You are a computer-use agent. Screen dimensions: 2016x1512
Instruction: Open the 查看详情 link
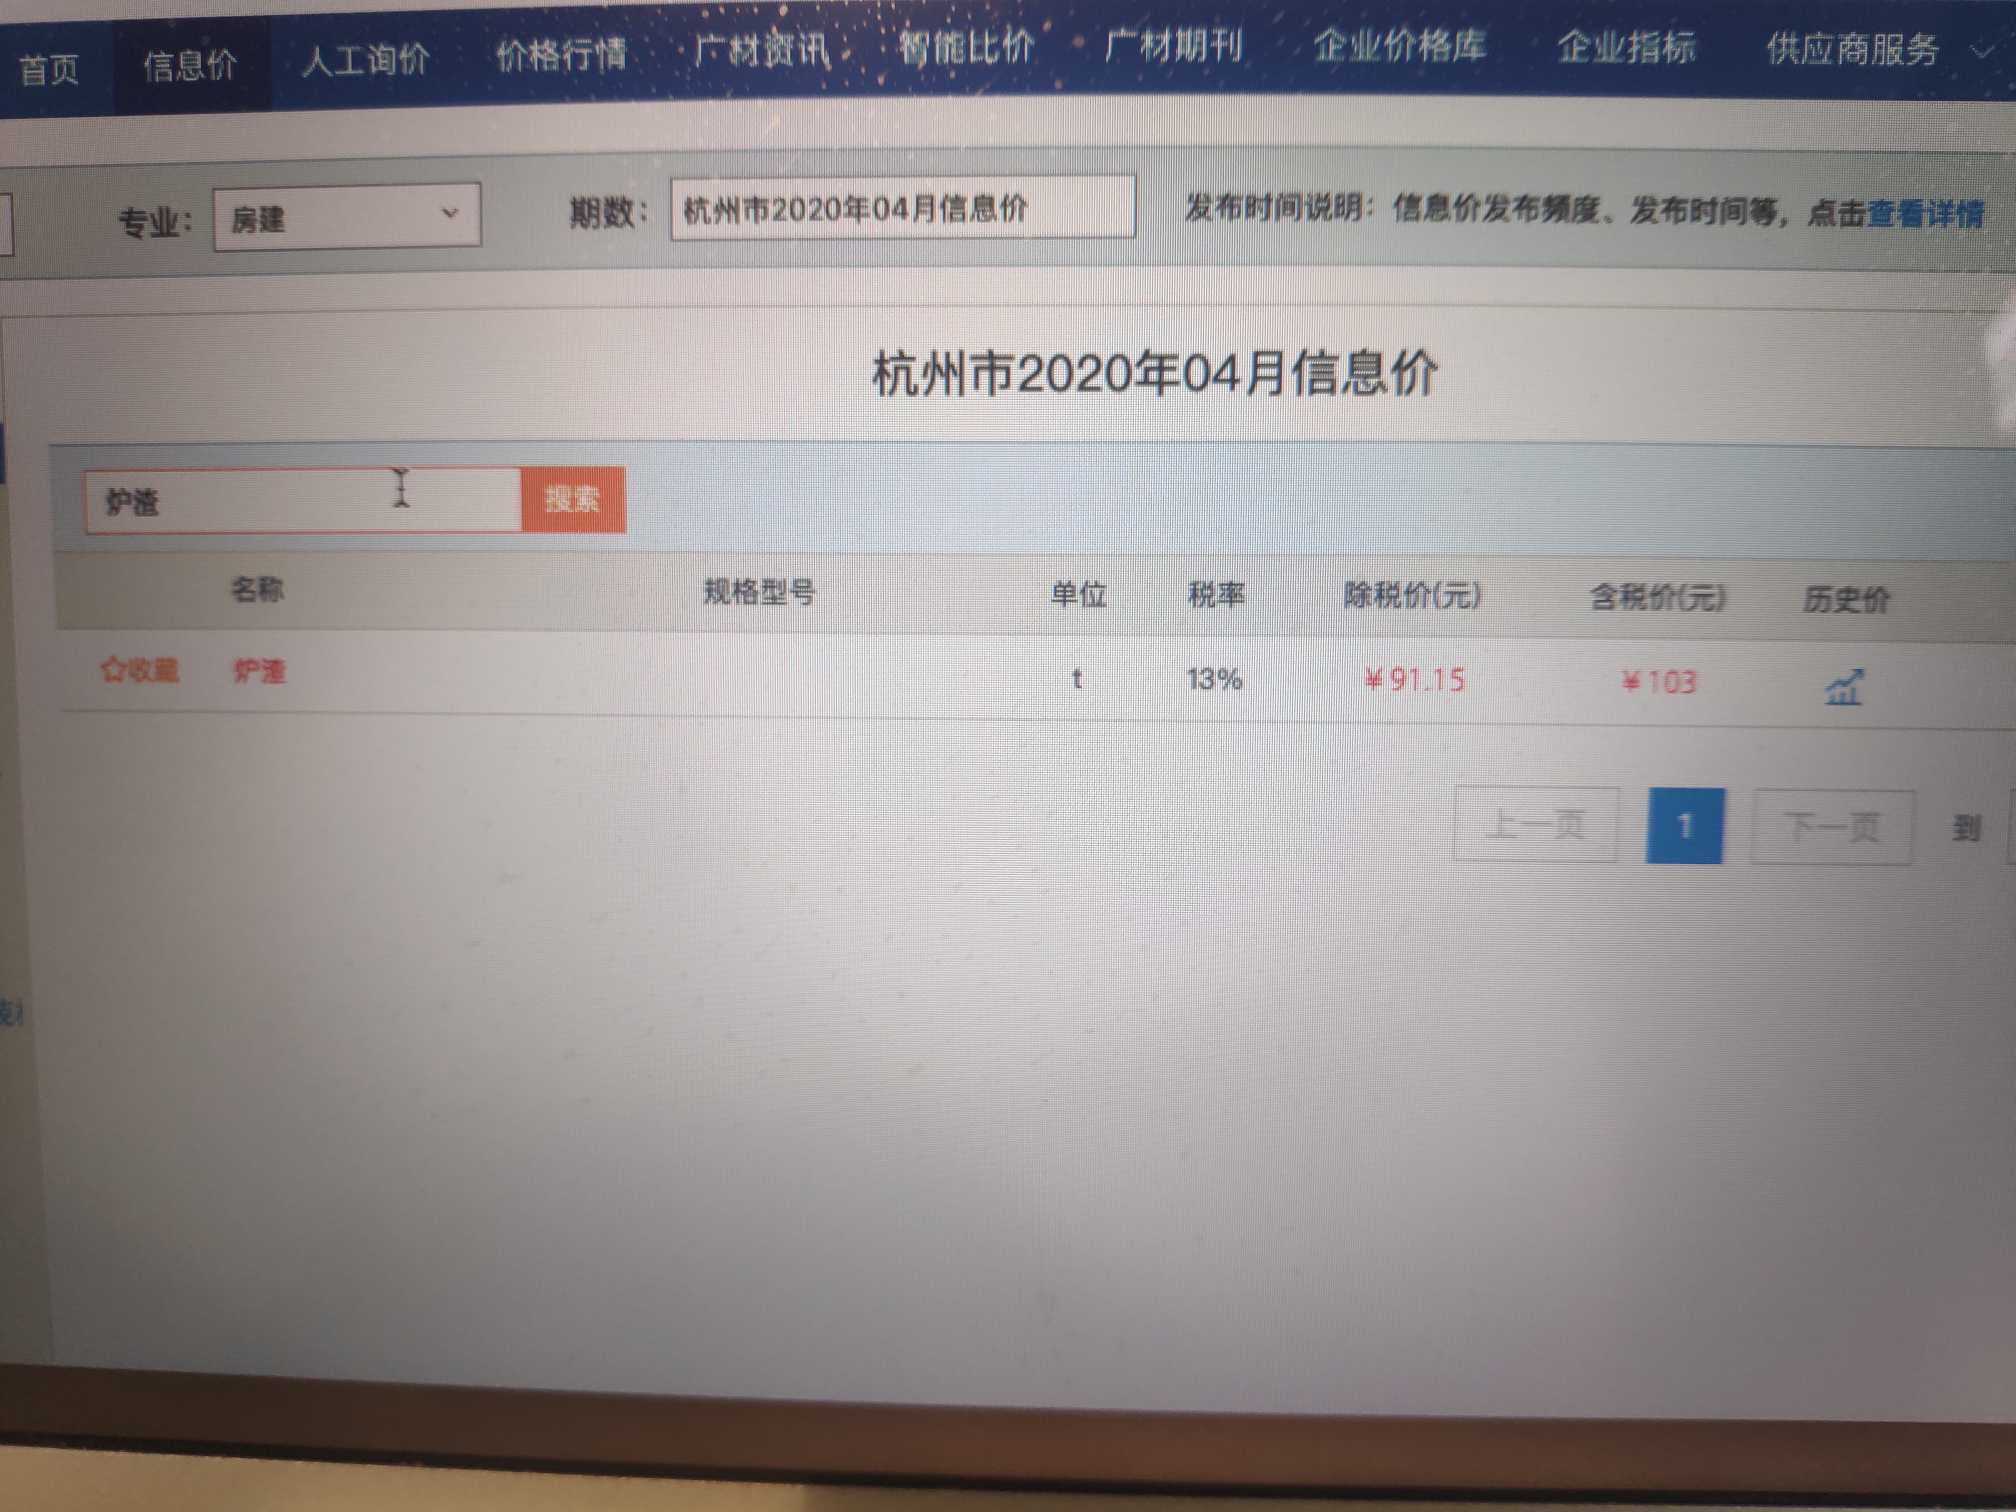(1925, 214)
